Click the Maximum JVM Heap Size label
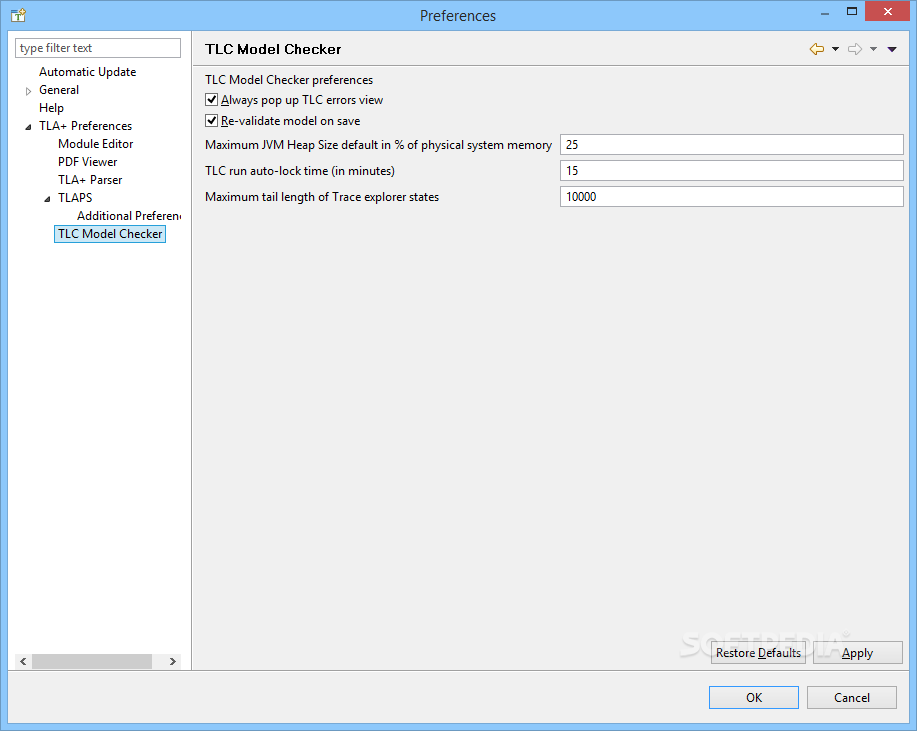This screenshot has width=917, height=731. coord(378,144)
